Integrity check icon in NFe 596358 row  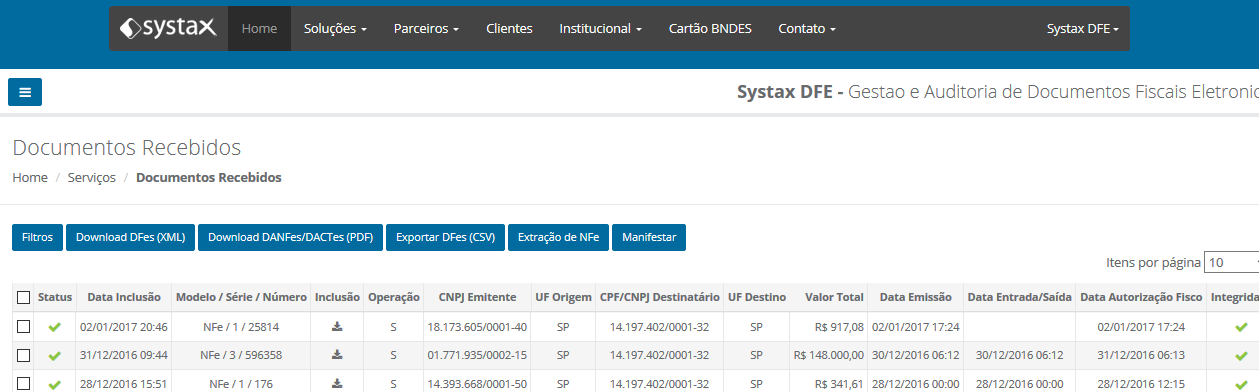tap(1241, 355)
